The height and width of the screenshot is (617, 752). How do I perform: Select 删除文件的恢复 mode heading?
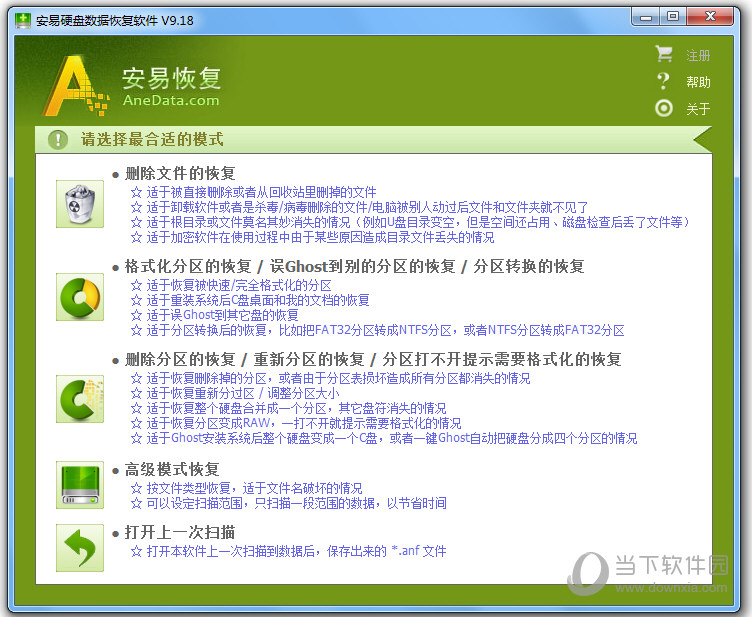coord(180,174)
